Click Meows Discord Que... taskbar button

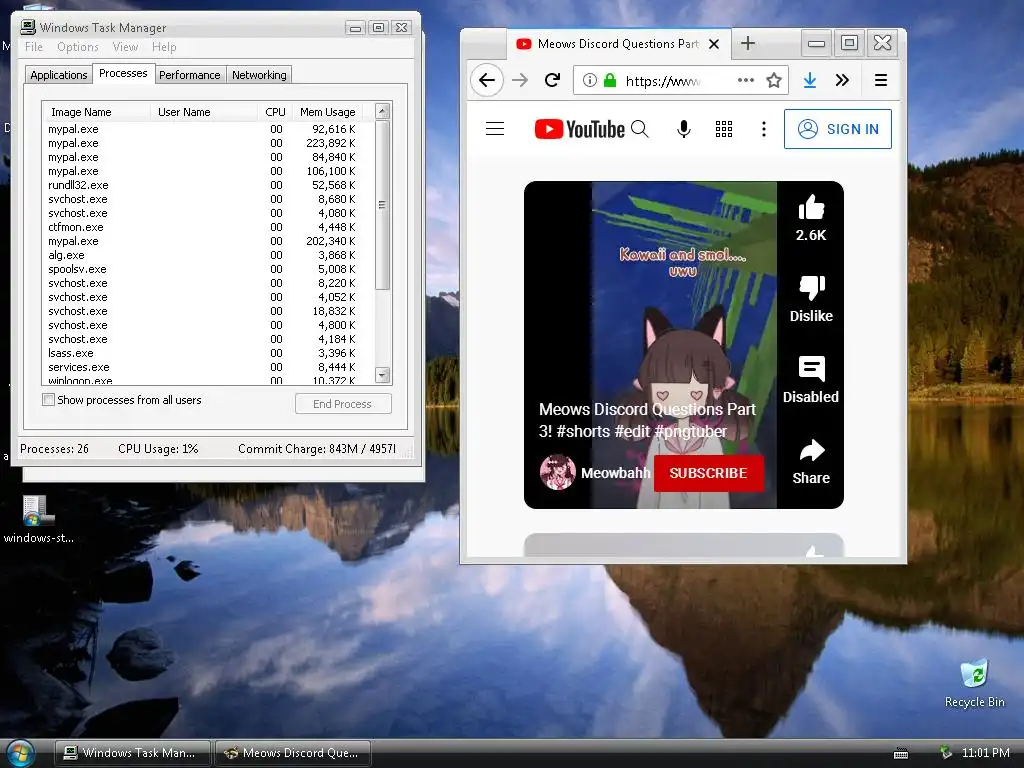pos(293,753)
